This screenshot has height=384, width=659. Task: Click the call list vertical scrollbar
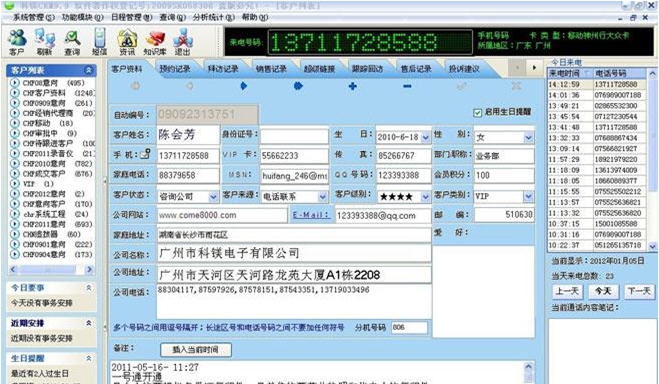pyautogui.click(x=652, y=160)
